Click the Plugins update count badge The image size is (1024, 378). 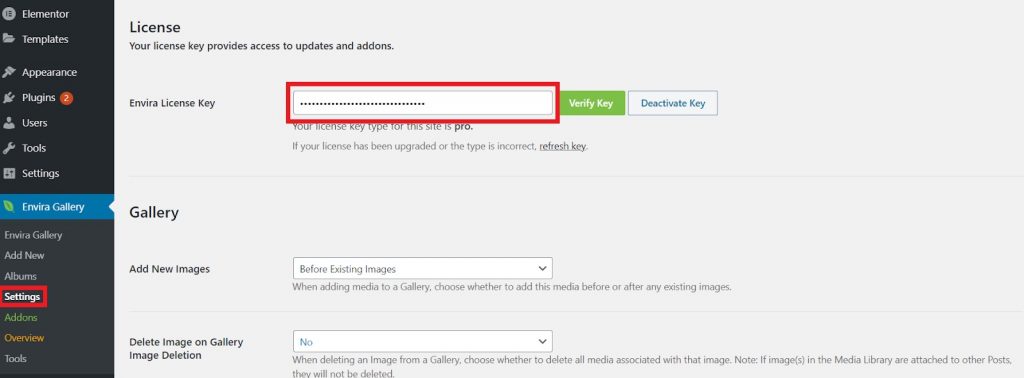click(66, 98)
